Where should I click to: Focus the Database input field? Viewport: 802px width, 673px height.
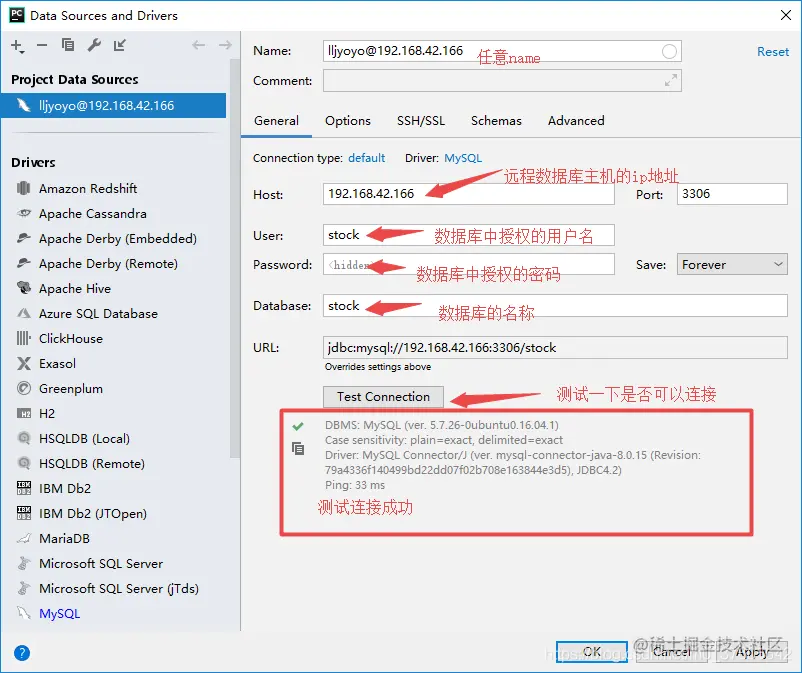pos(555,305)
